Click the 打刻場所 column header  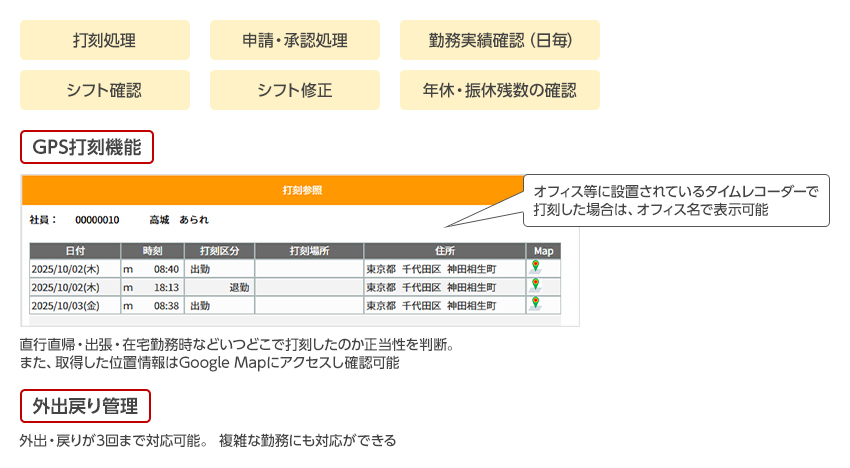309,251
